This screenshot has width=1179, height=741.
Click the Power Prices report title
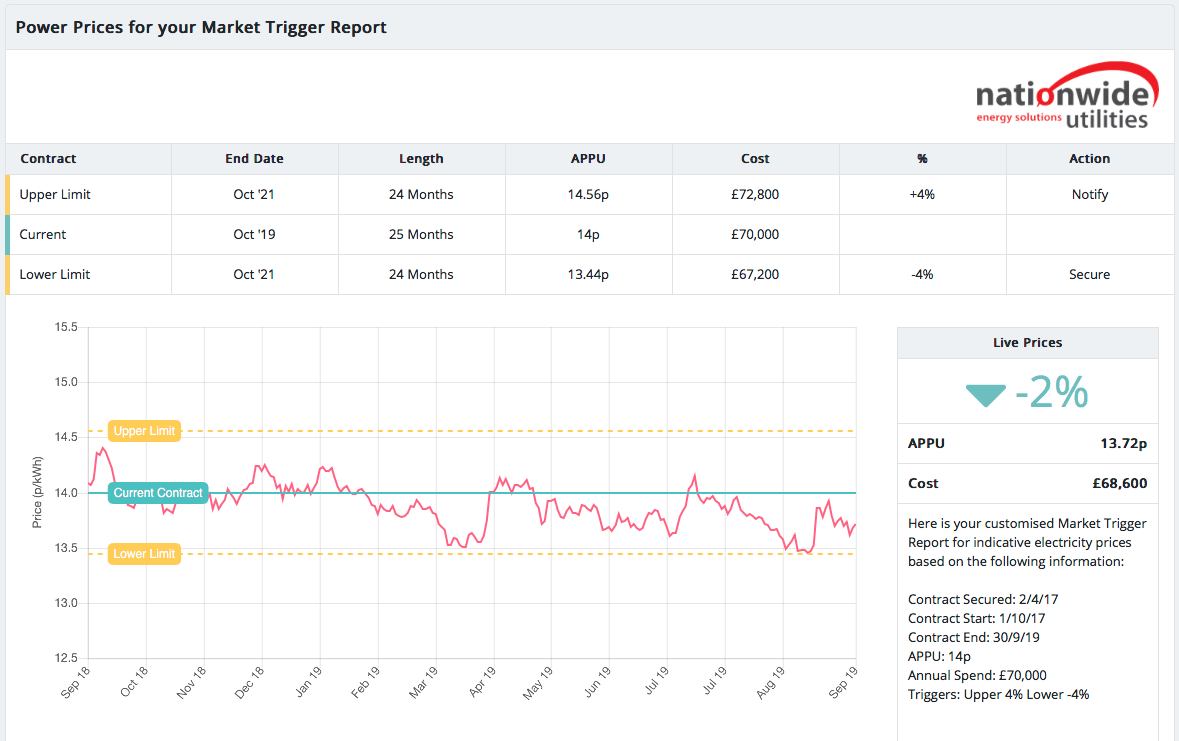[201, 28]
